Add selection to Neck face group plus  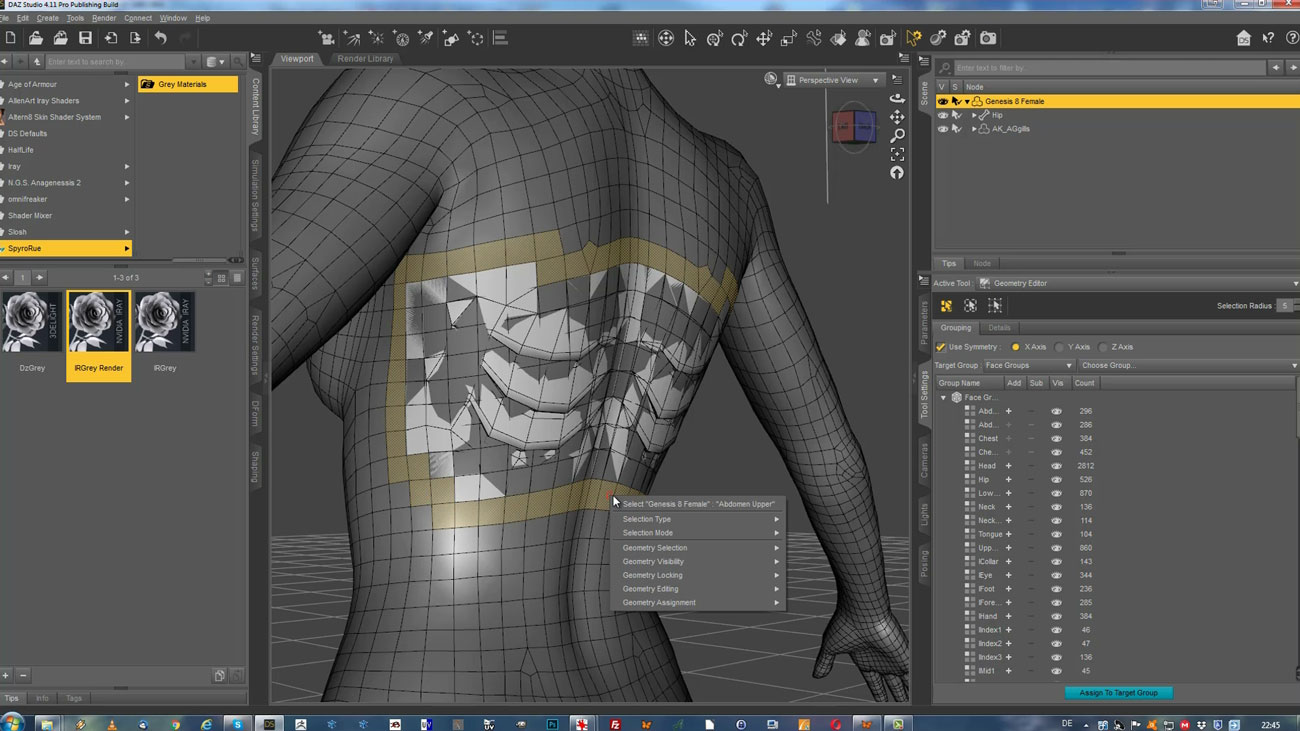click(1008, 507)
